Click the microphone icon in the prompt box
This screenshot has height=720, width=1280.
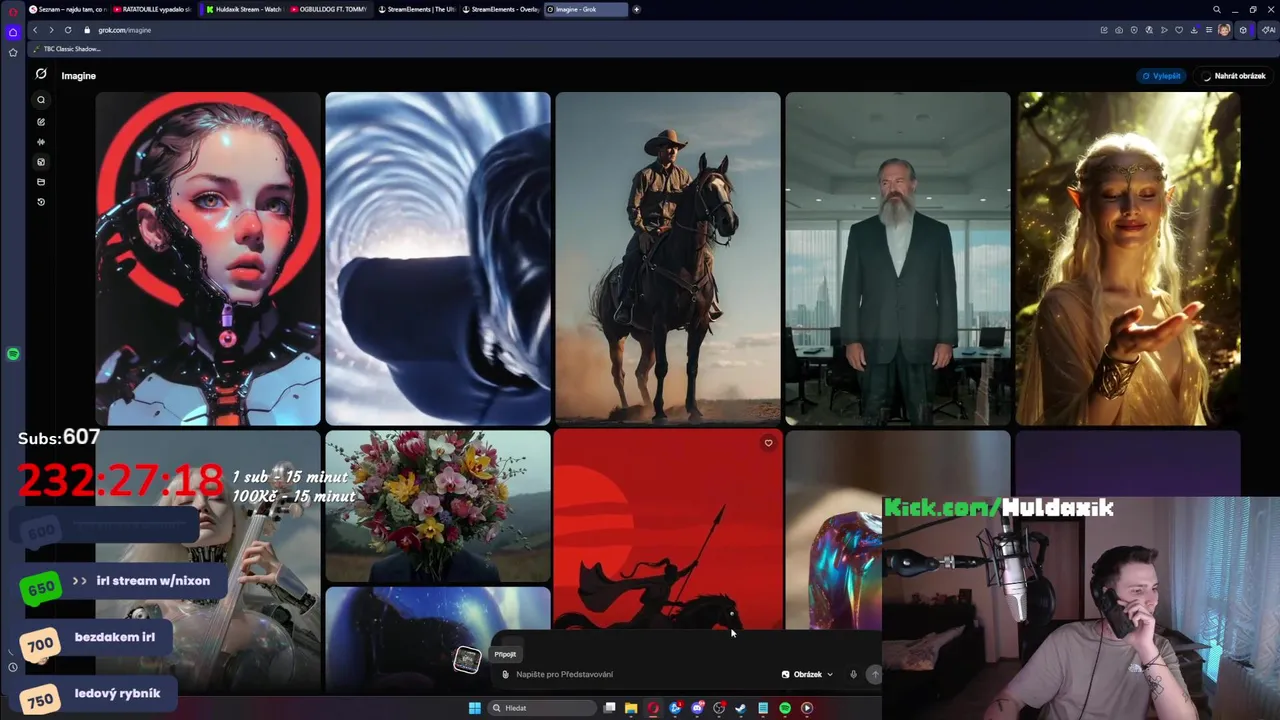[853, 674]
